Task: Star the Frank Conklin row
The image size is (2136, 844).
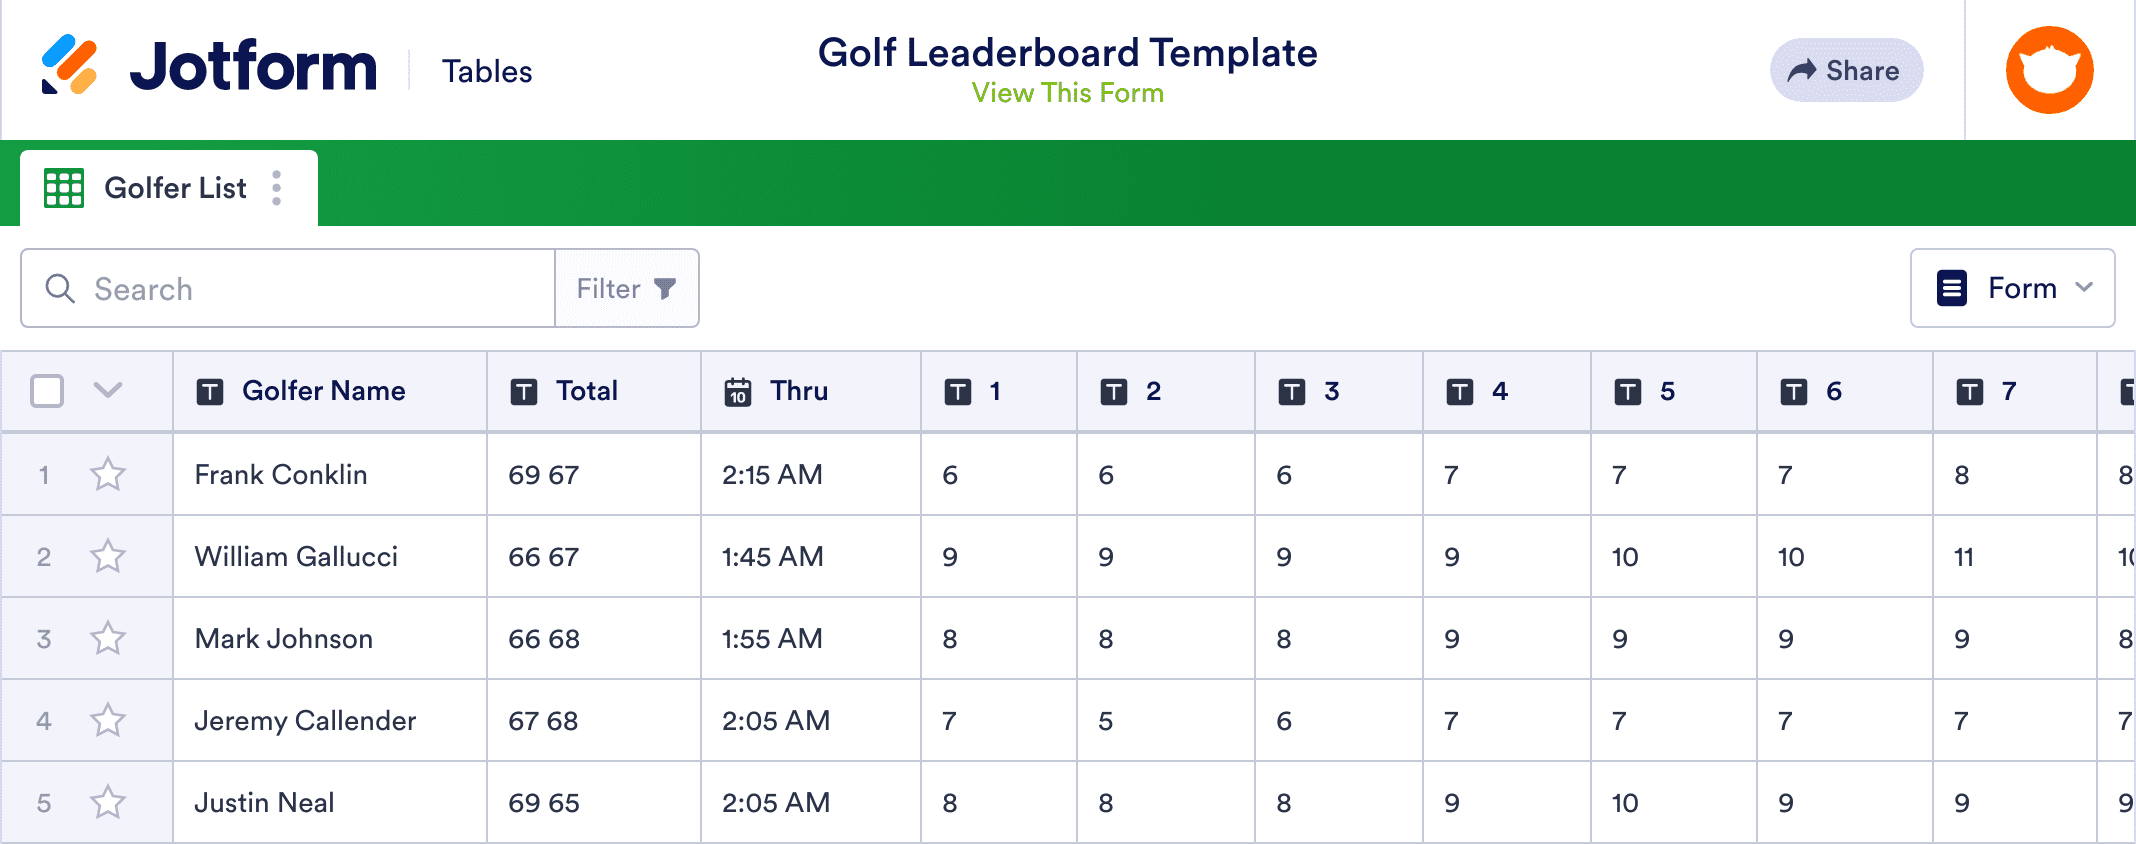Action: click(x=108, y=474)
